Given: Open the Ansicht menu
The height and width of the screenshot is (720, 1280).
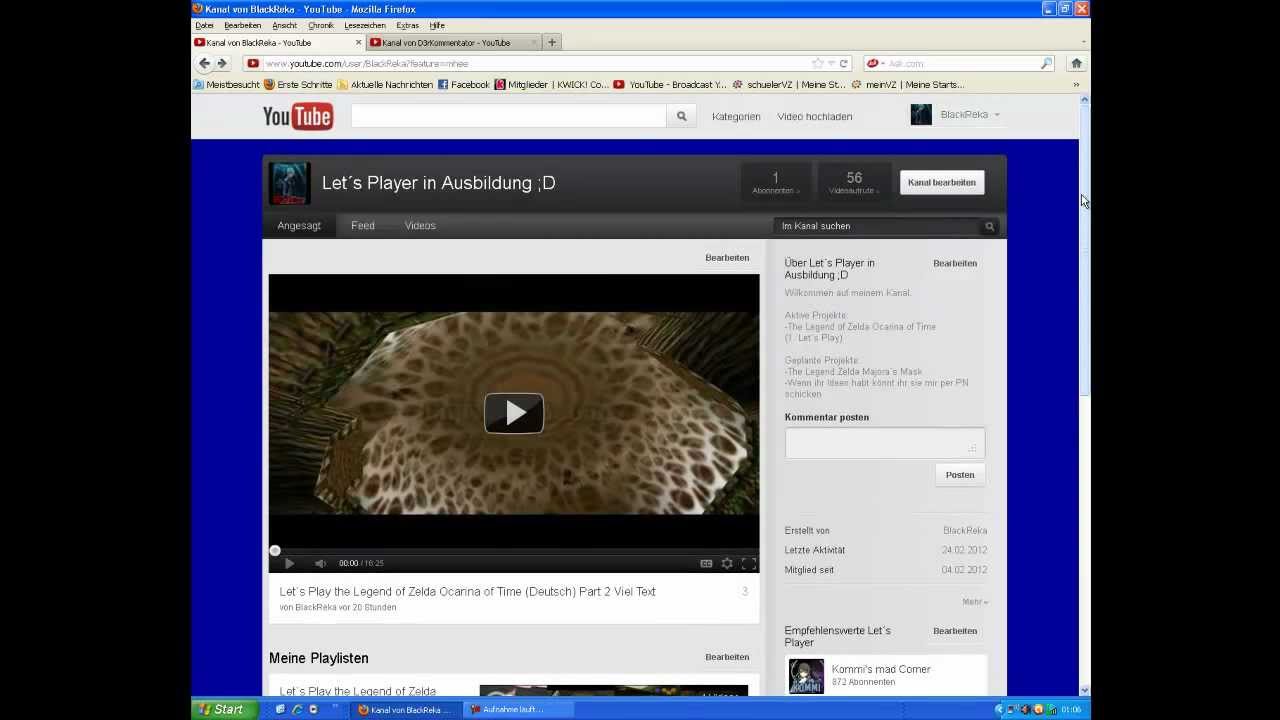Looking at the screenshot, I should click(x=284, y=25).
